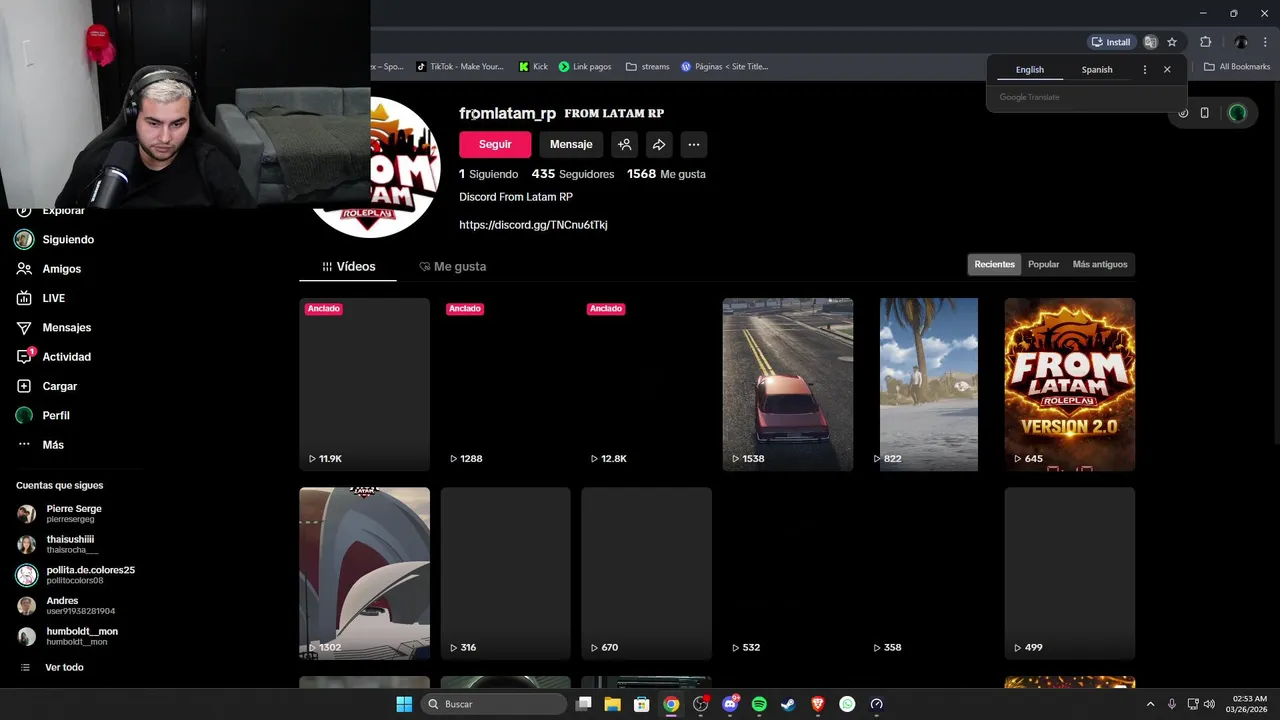This screenshot has width=1280, height=720.
Task: Open pinned video with 11.9K views
Action: coord(364,384)
